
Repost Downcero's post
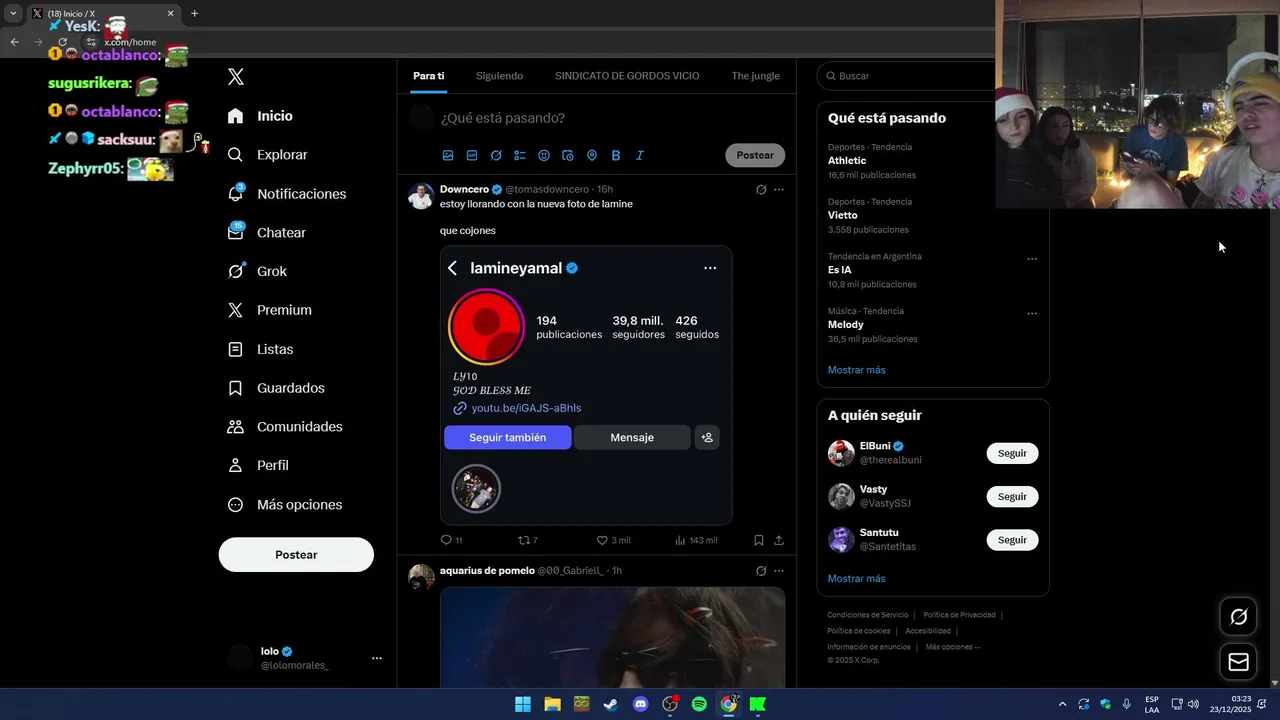(527, 540)
